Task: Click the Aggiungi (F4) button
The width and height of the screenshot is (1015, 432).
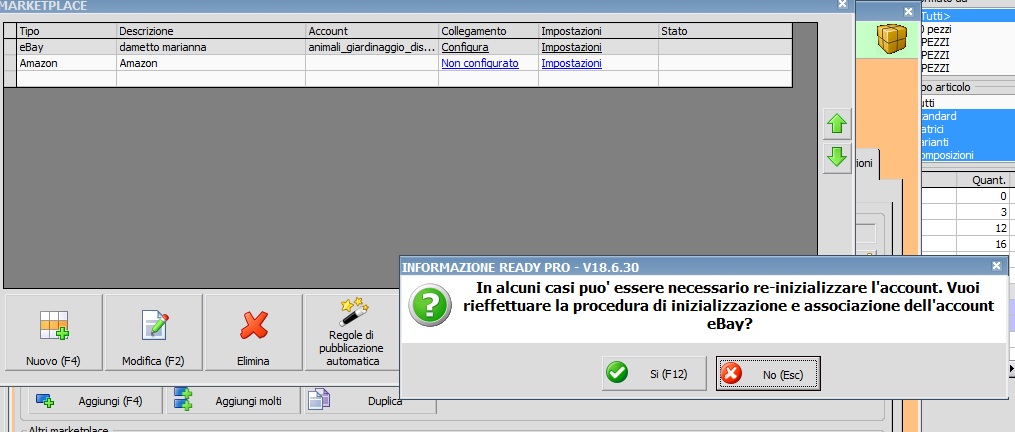Action: pyautogui.click(x=96, y=401)
